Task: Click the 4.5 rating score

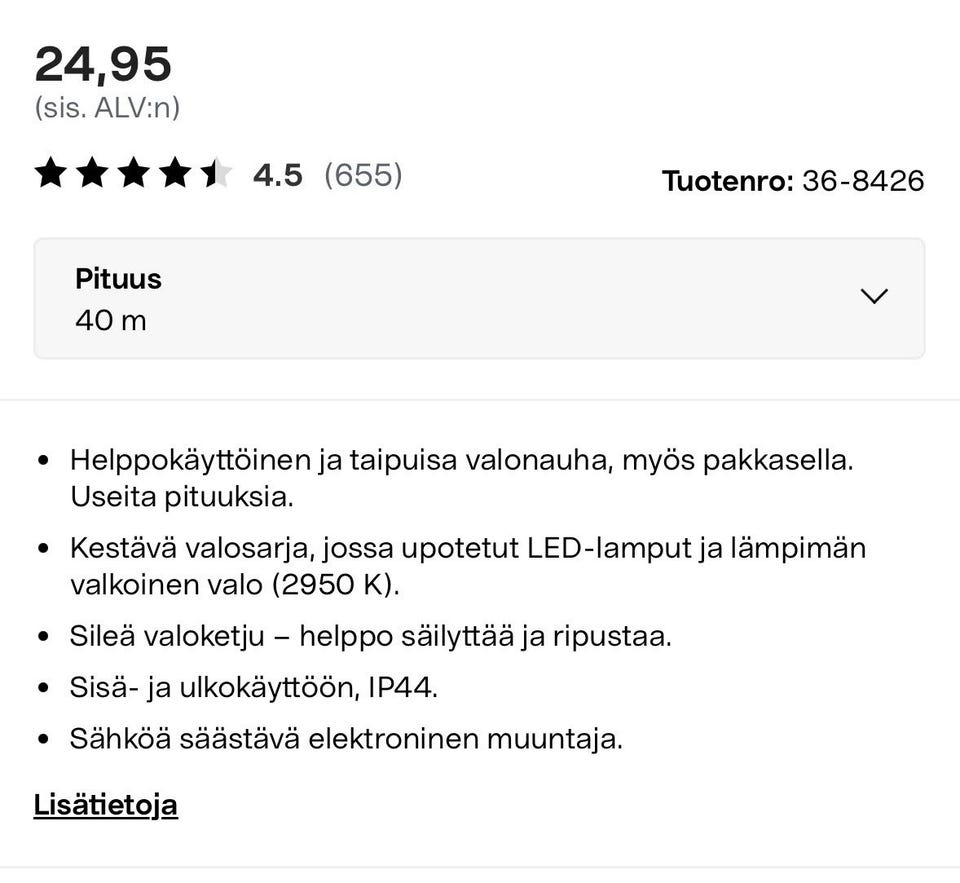Action: [x=277, y=174]
